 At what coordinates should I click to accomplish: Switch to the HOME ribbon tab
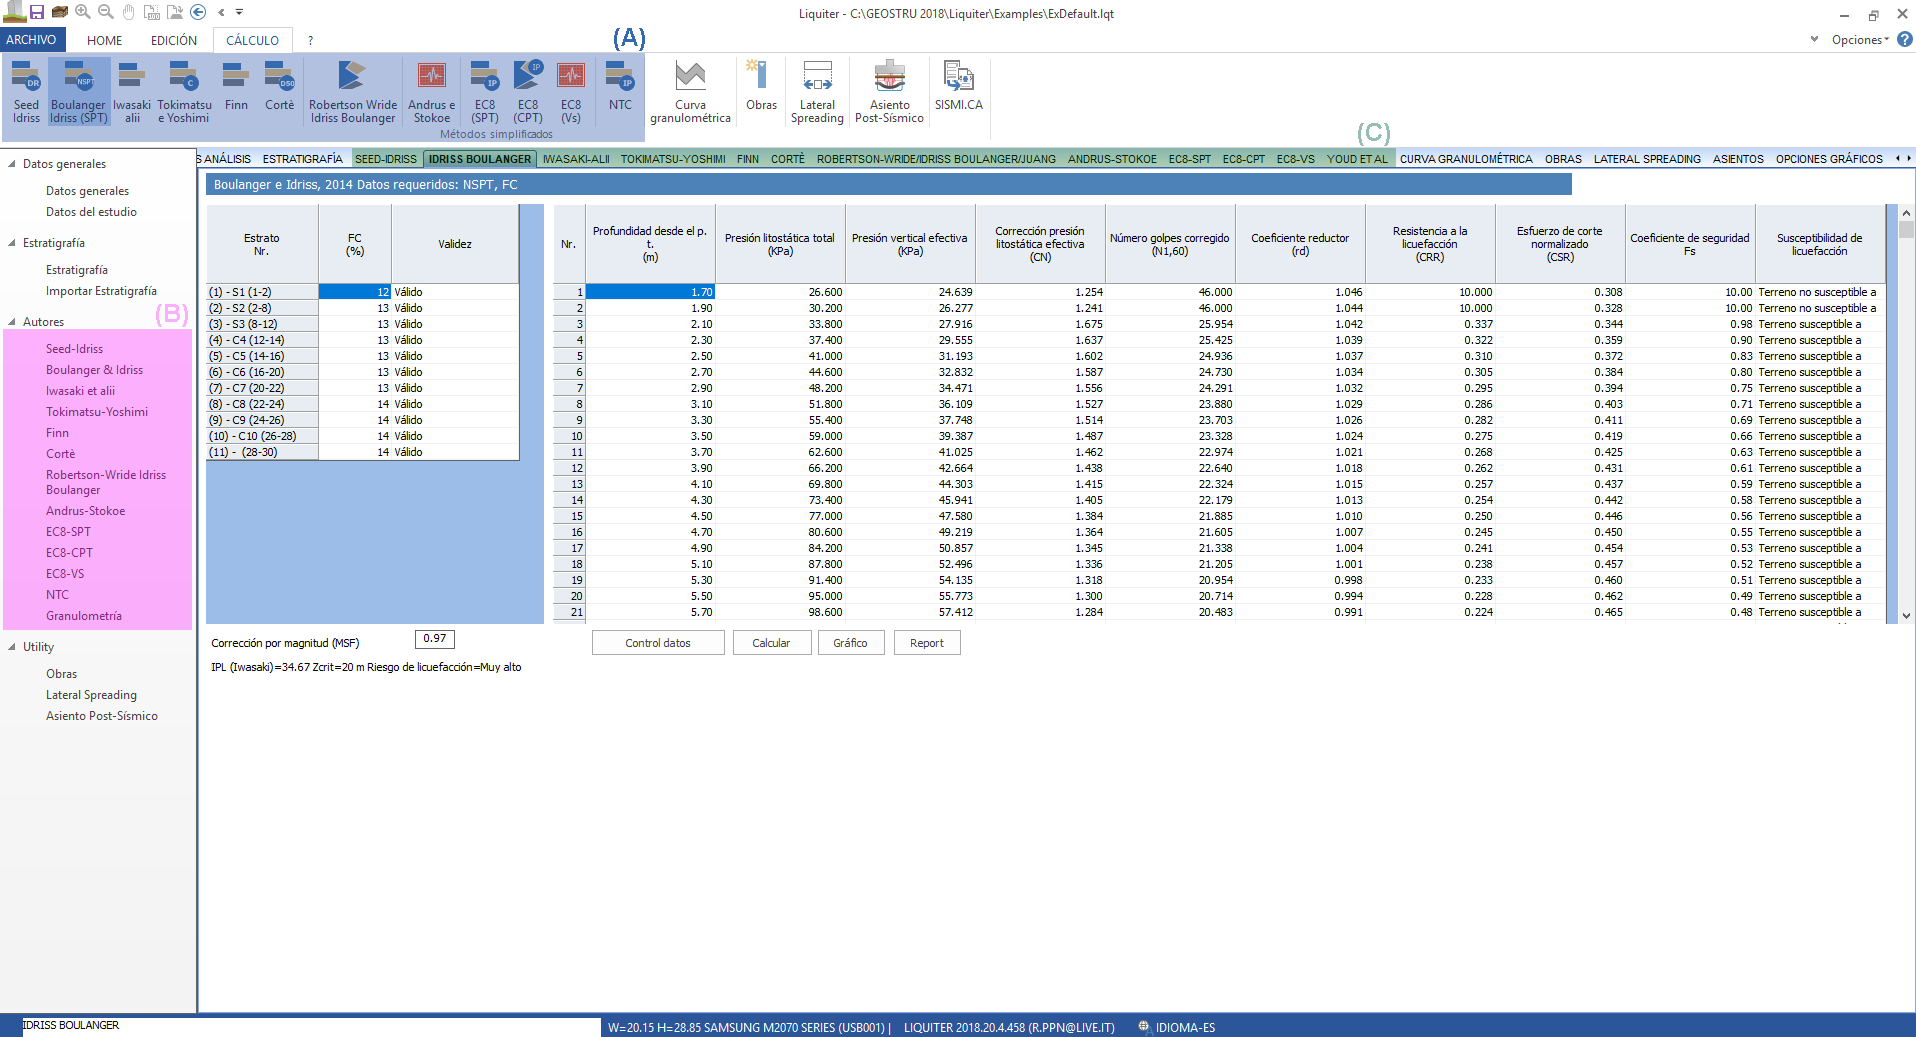tap(104, 40)
